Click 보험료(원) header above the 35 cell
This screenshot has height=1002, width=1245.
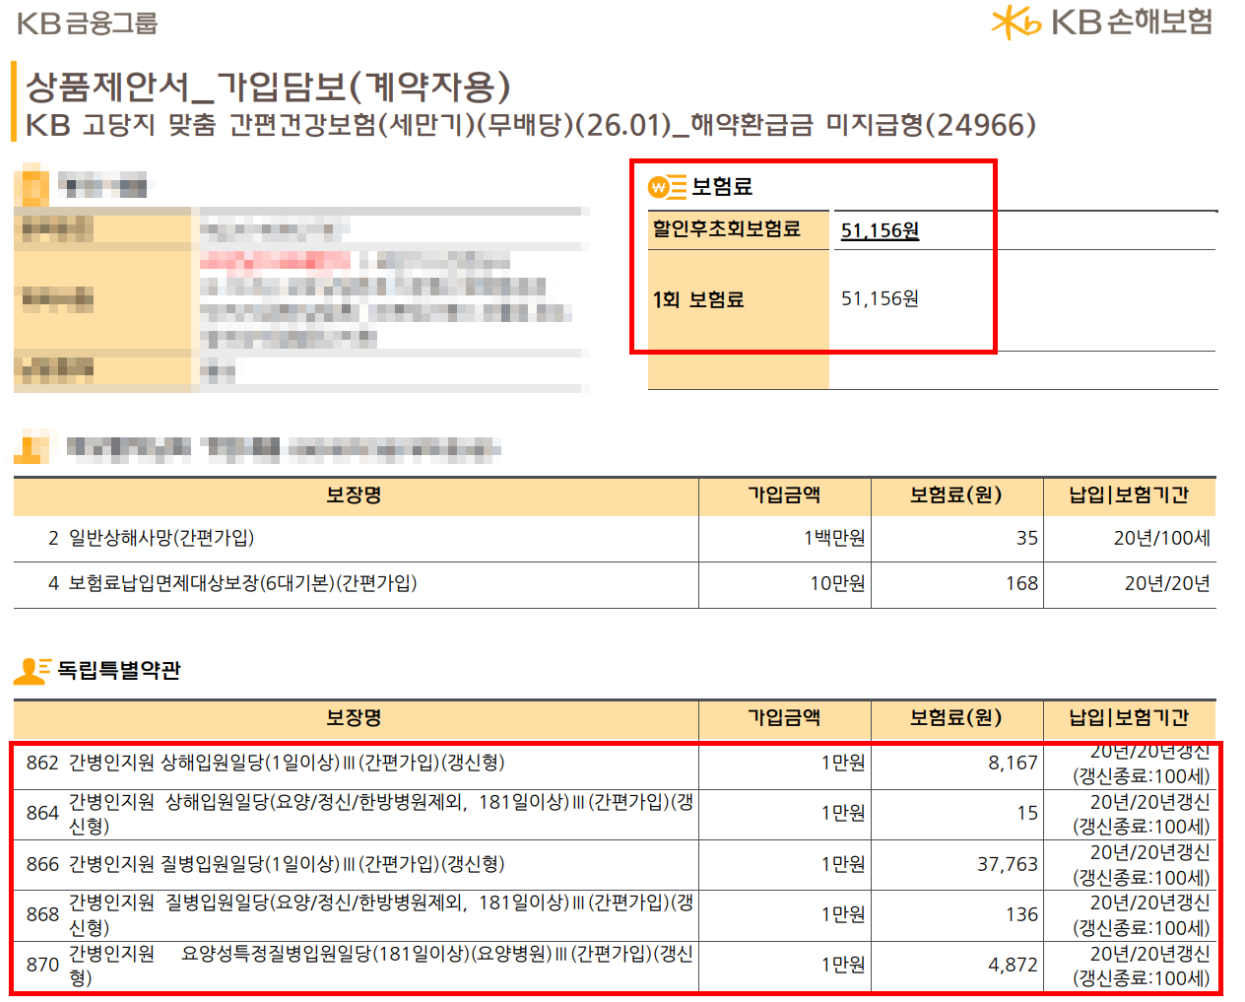point(956,495)
